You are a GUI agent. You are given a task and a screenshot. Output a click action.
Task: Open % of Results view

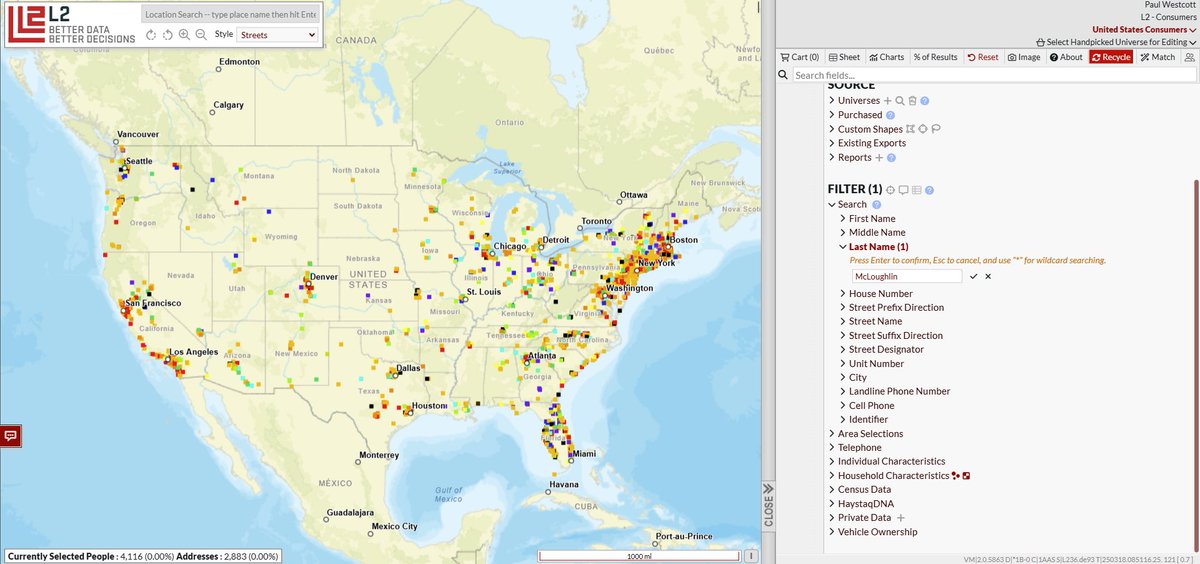pyautogui.click(x=935, y=57)
